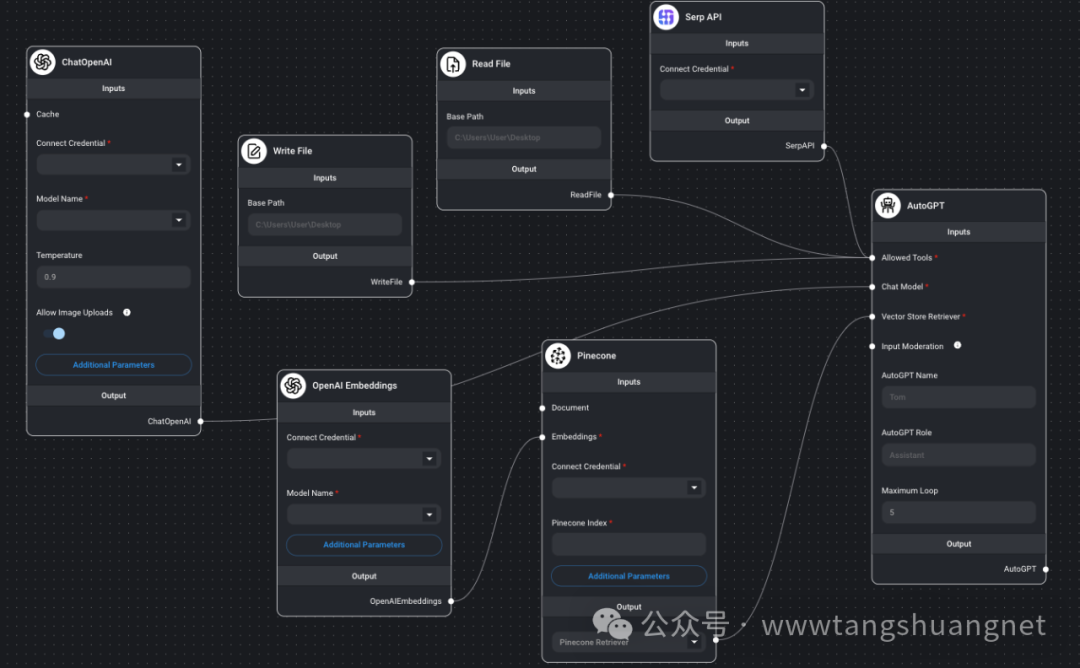Click the Serp API node icon

coord(666,17)
